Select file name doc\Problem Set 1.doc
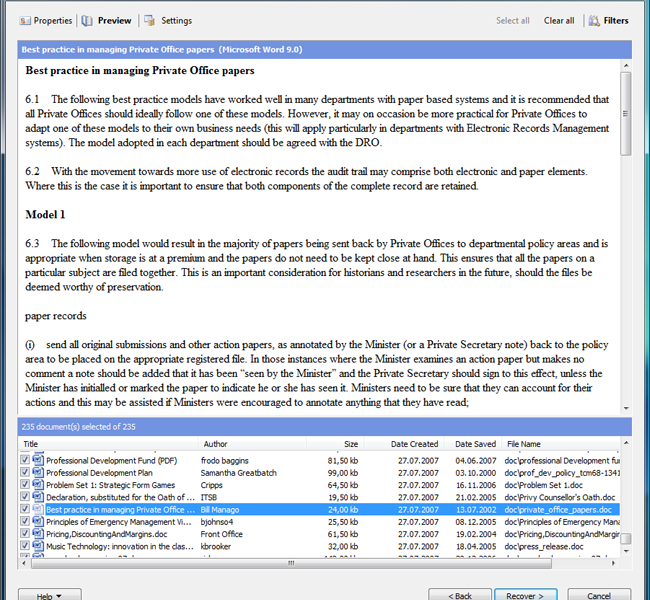Image resolution: width=650 pixels, height=600 pixels. click(543, 485)
